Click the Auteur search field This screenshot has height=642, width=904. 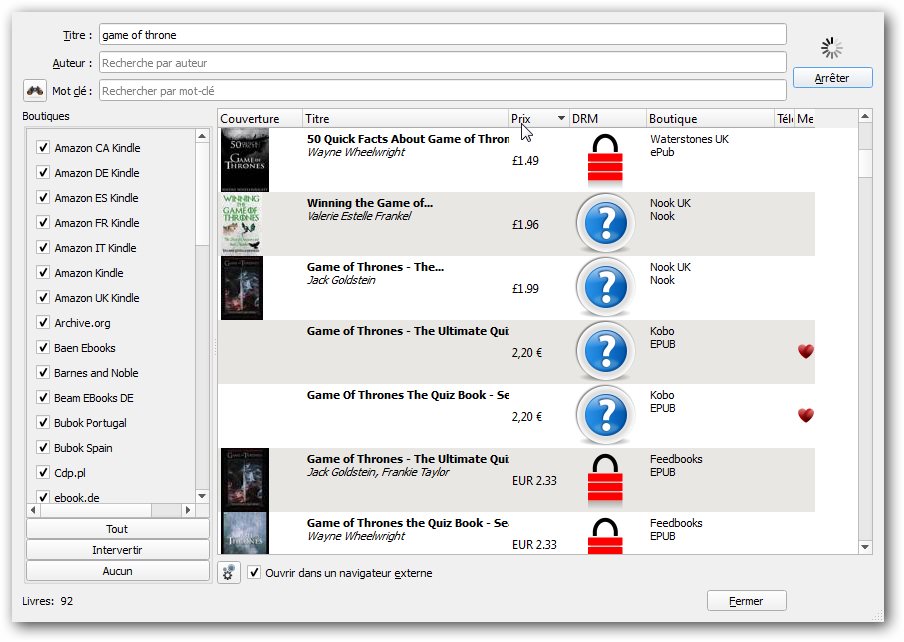point(442,63)
